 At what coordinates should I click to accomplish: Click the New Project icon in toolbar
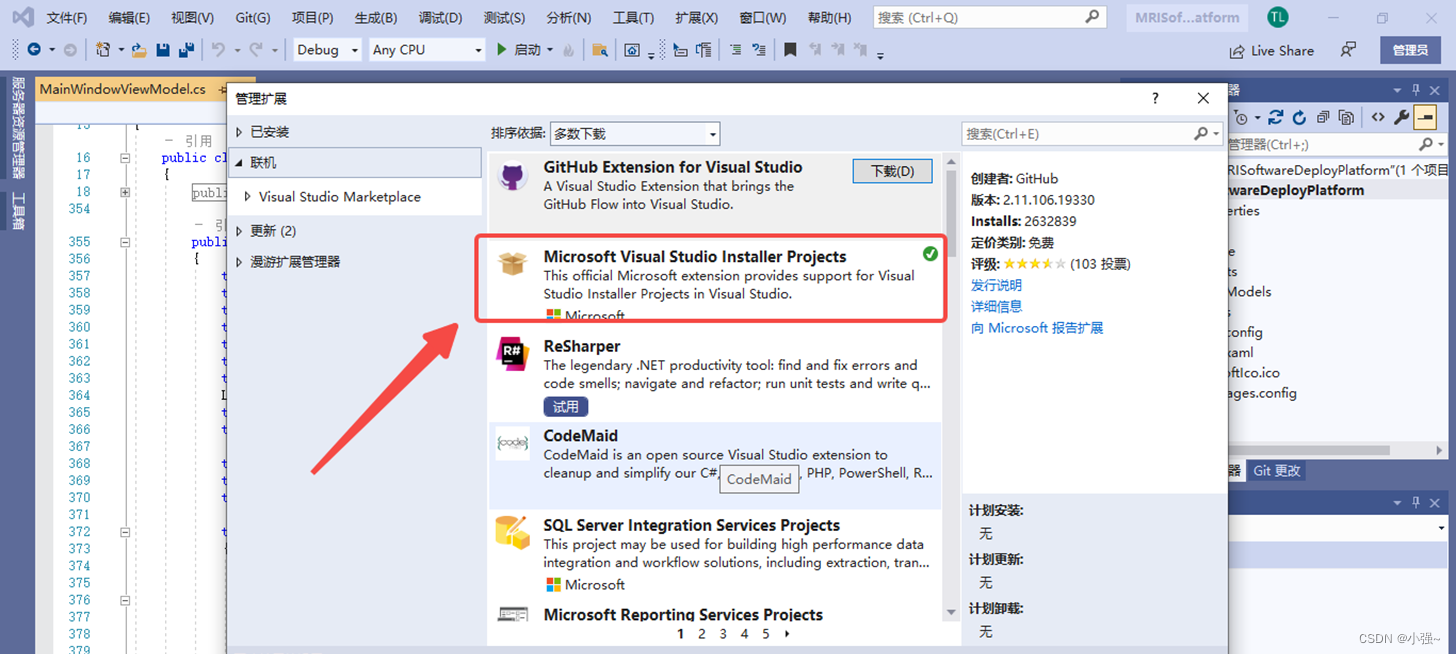coord(103,50)
